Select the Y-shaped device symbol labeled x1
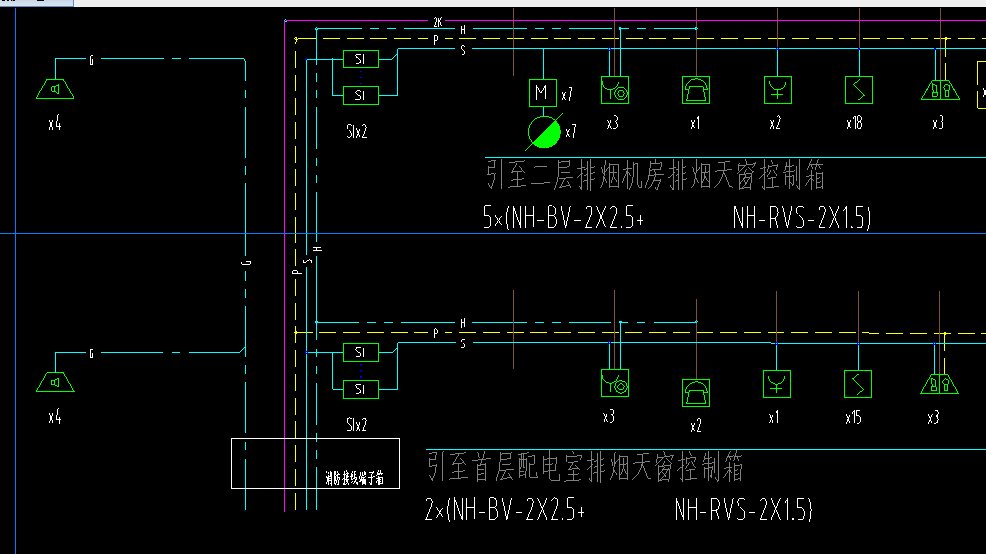 pos(777,384)
